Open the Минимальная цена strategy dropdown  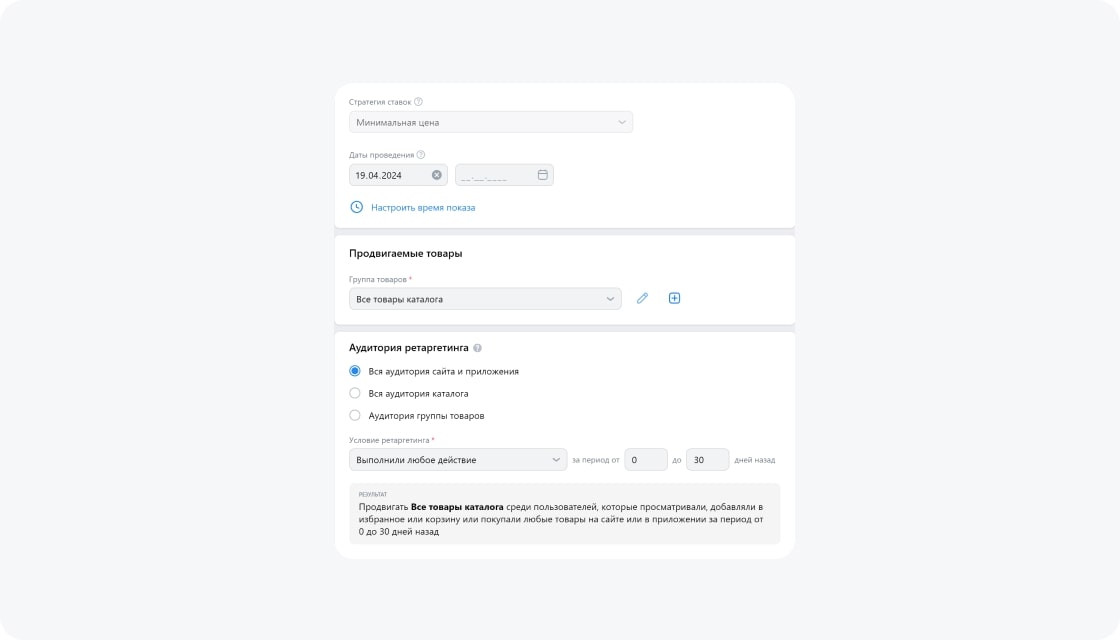tap(491, 122)
